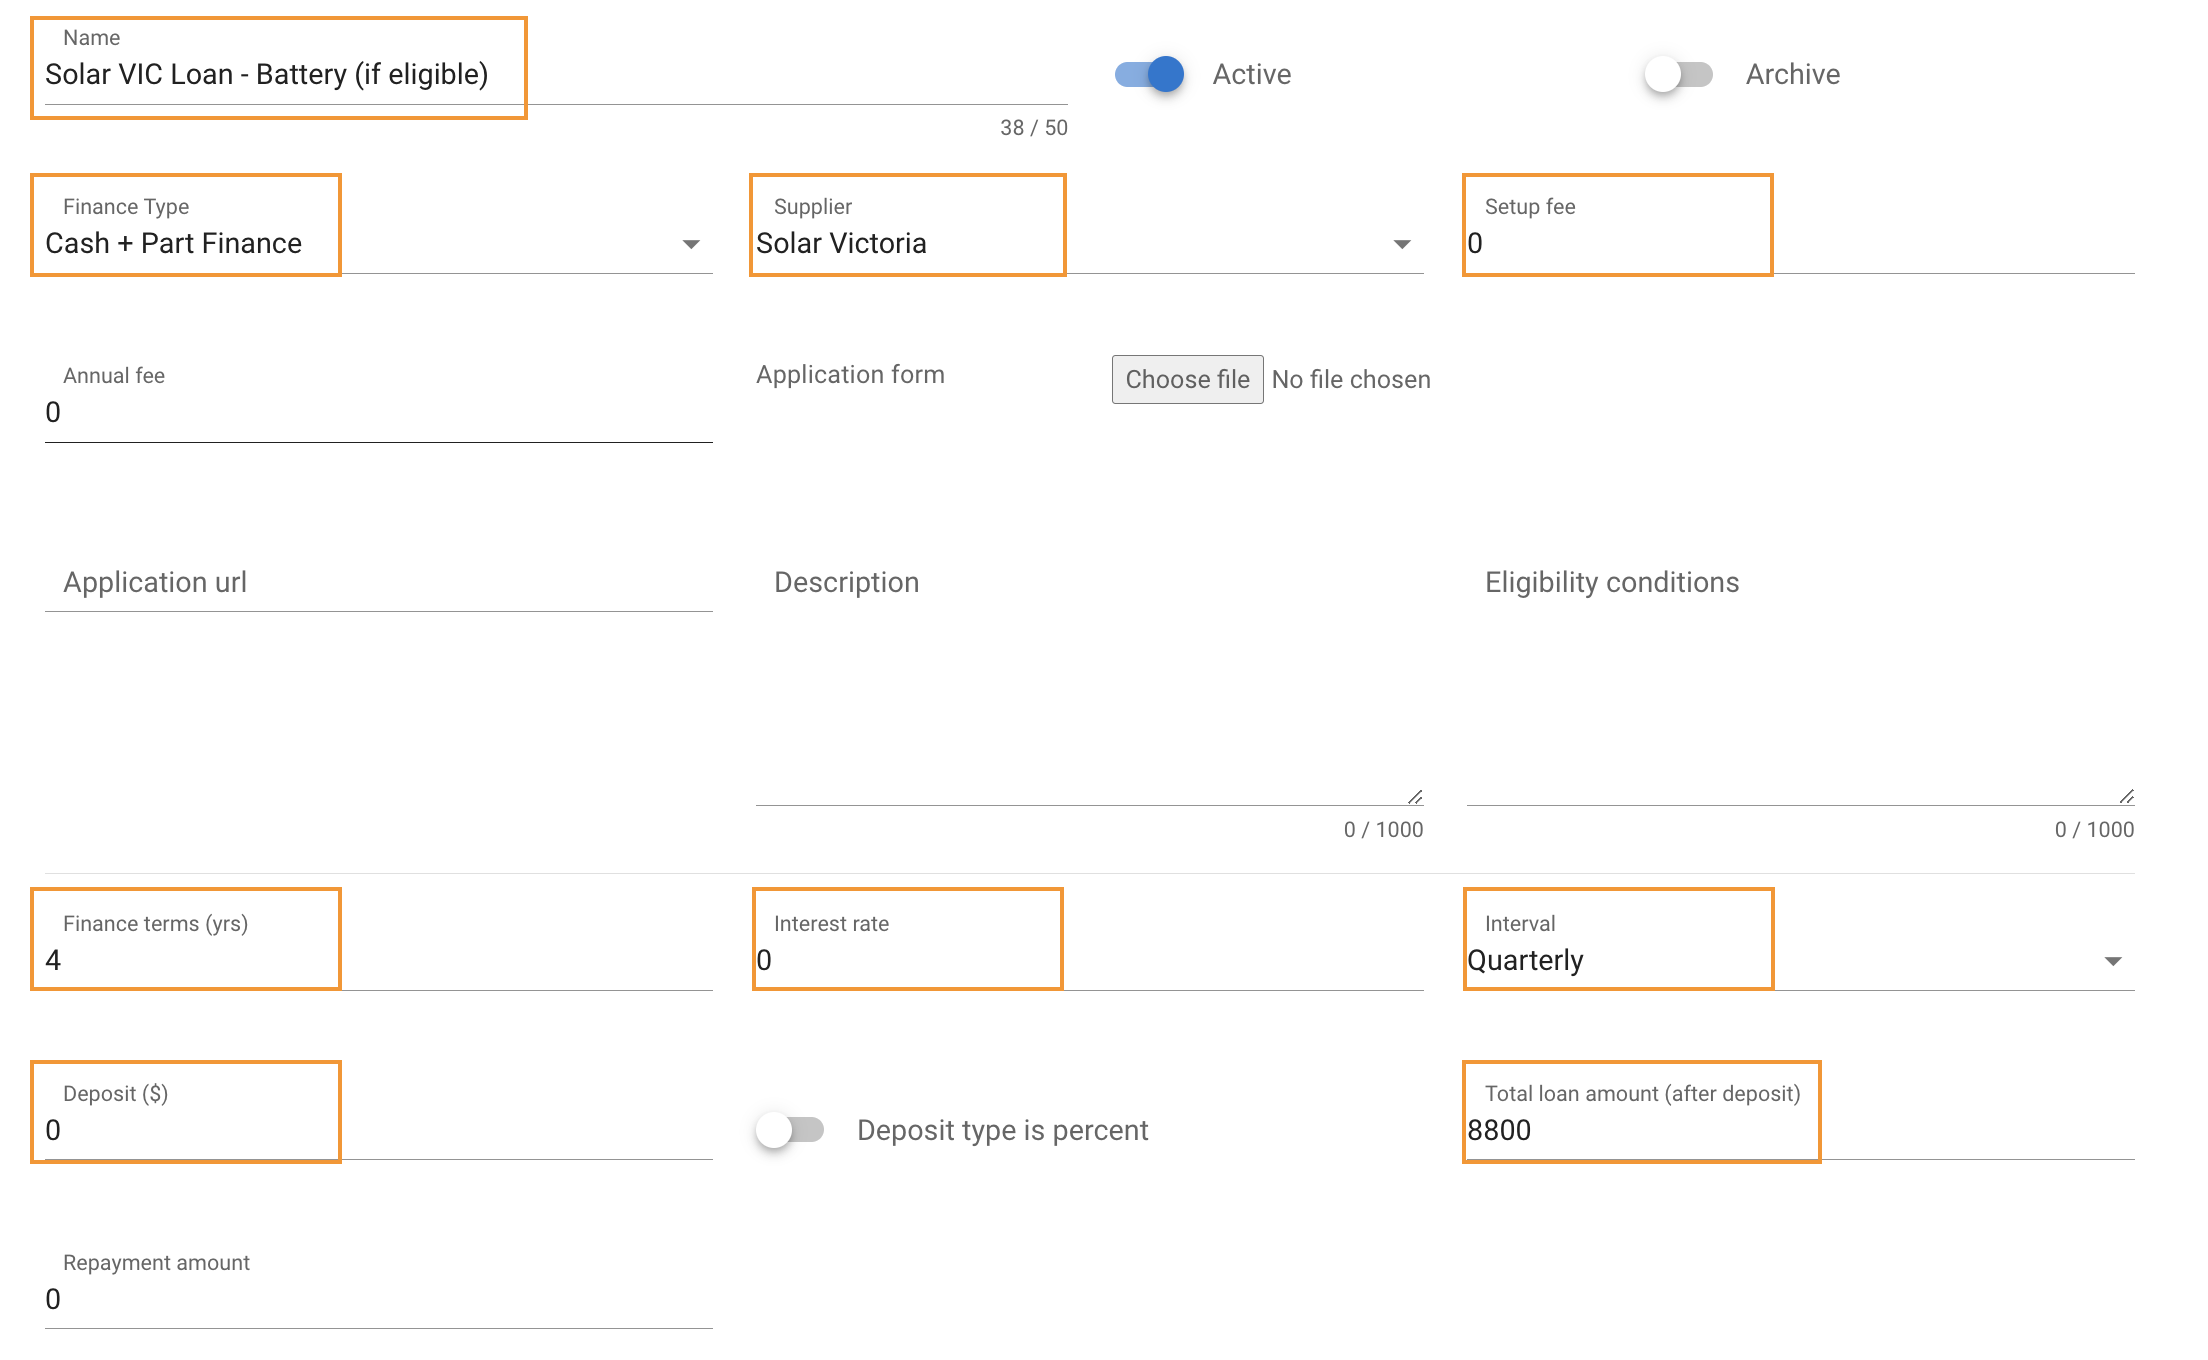Screen dimensions: 2208x1360
Task: Toggle the Active switch off
Action: click(x=1149, y=74)
